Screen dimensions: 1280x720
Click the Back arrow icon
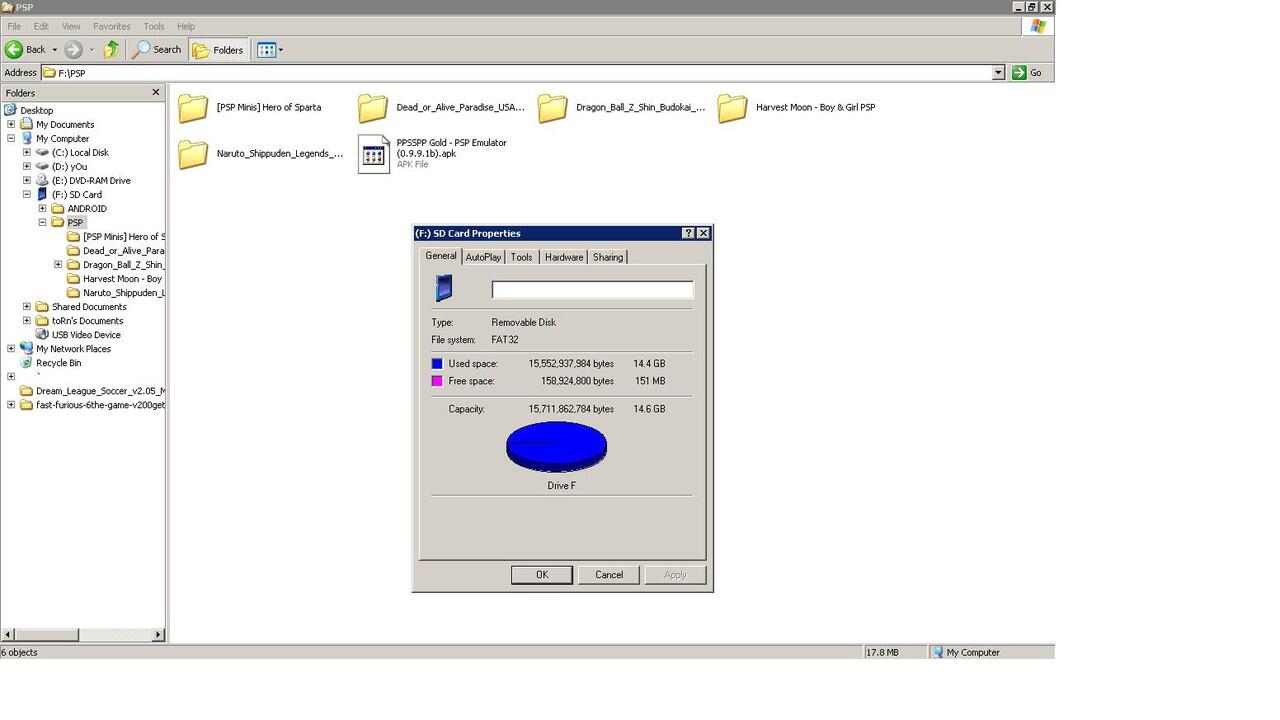click(x=14, y=49)
